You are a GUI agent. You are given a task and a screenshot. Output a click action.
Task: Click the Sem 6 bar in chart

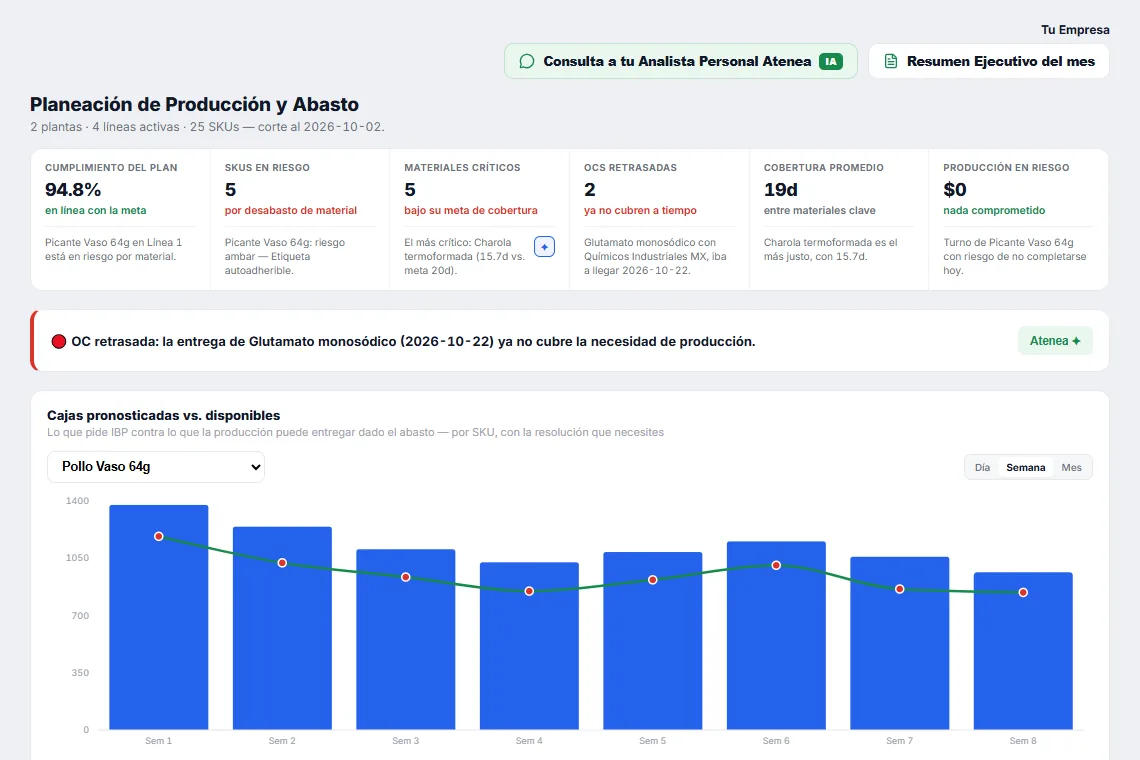776,636
